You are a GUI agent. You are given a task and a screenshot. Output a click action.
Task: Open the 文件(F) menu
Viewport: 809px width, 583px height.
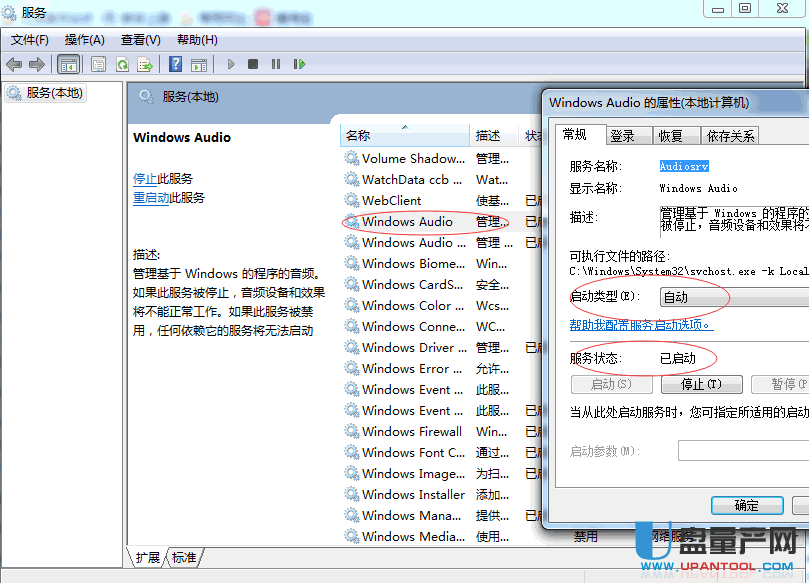tap(30, 40)
